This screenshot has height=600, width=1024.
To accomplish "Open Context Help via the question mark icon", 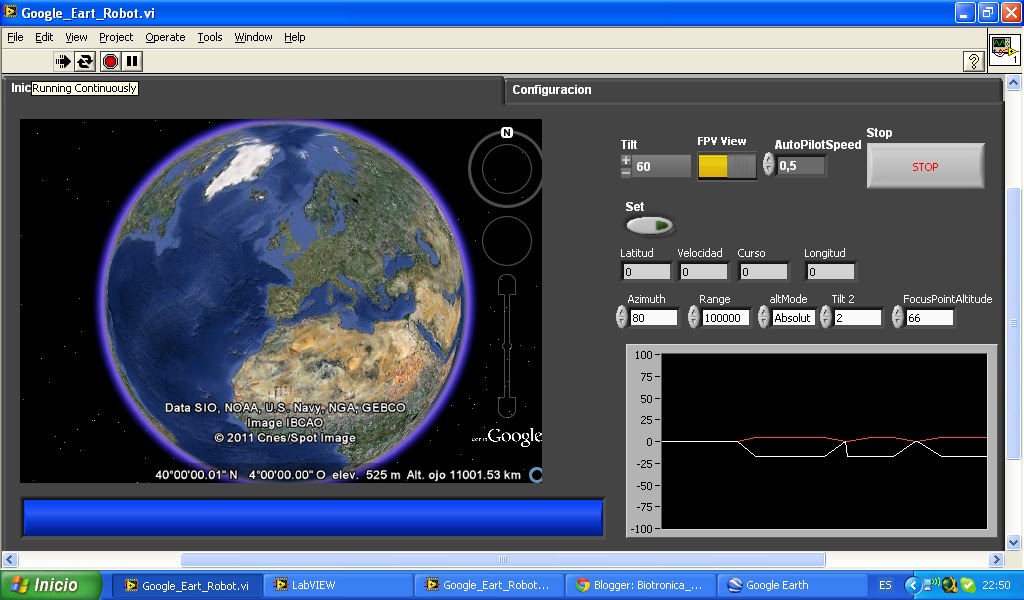I will (x=975, y=61).
